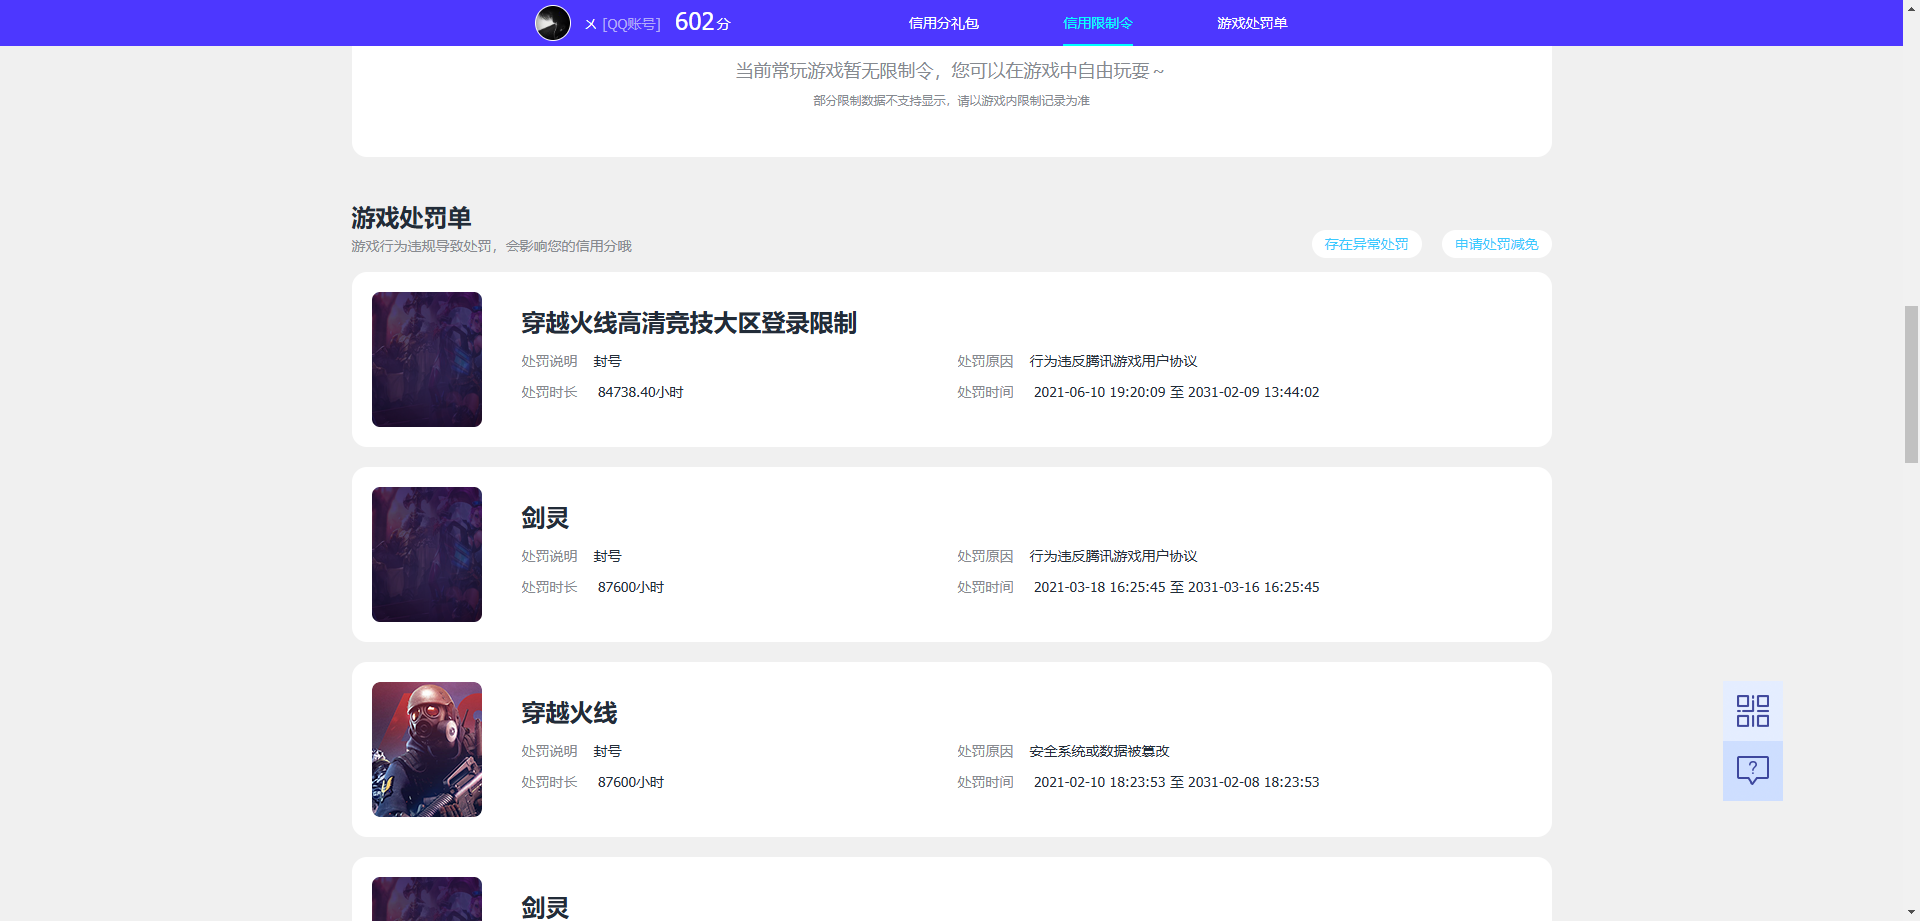Click the 游戏处罚单 section heading
The width and height of the screenshot is (1920, 921).
point(411,218)
